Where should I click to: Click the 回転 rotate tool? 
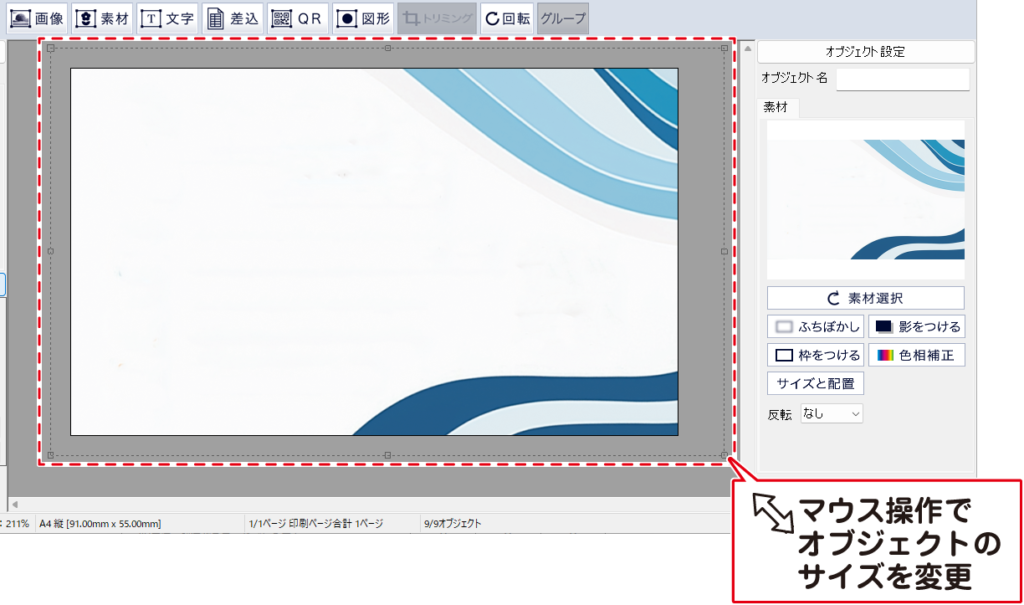click(507, 18)
